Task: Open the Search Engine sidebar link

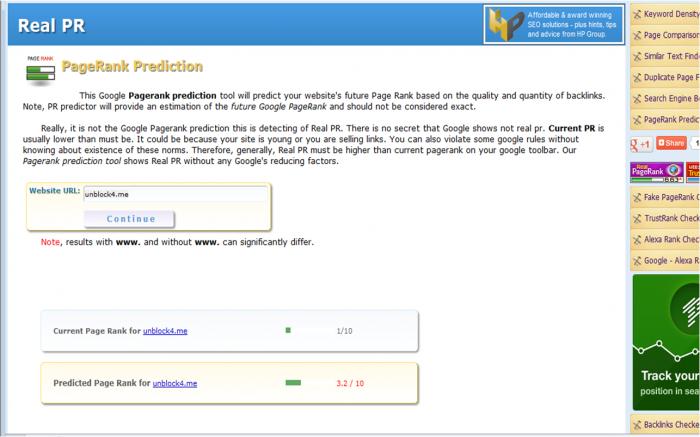Action: point(671,98)
